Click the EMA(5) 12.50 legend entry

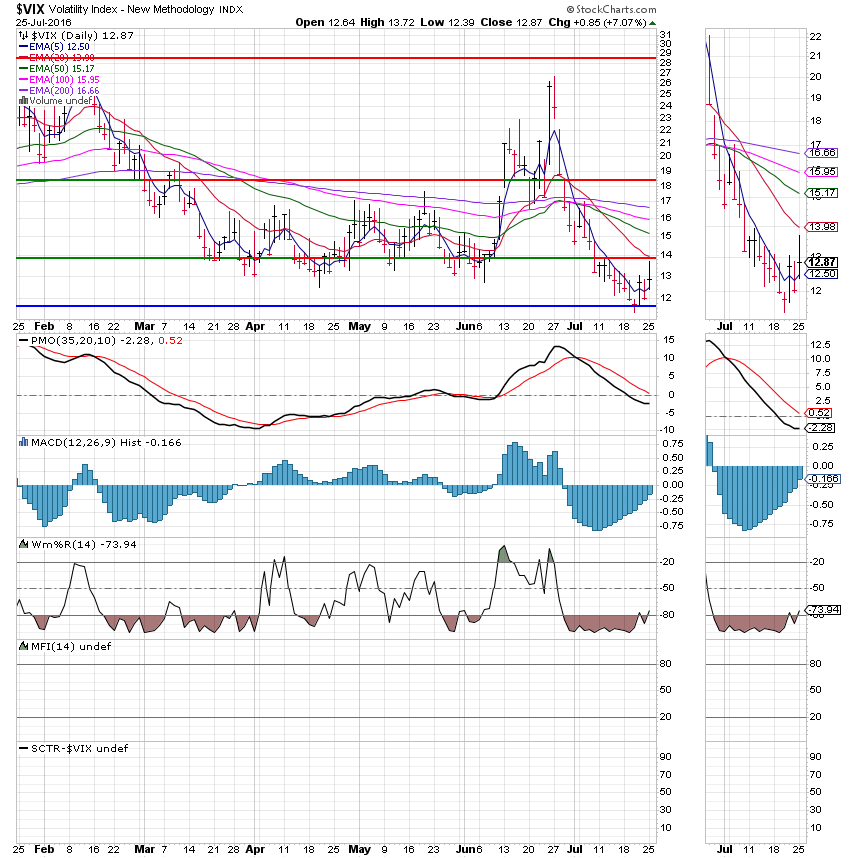click(61, 48)
